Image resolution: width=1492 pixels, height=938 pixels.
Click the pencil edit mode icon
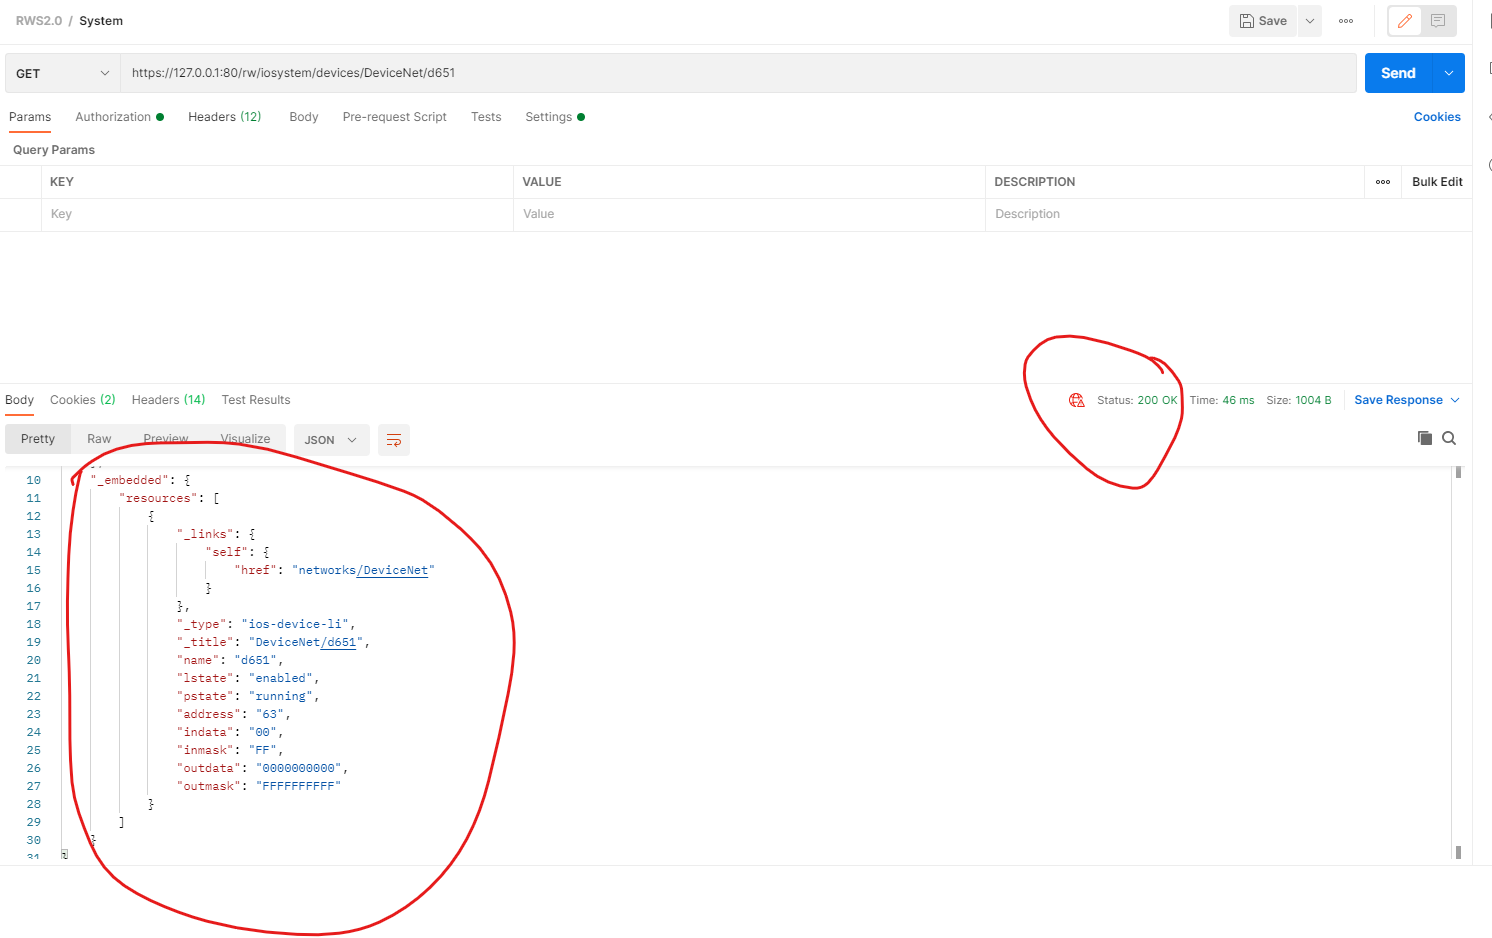(x=1404, y=20)
